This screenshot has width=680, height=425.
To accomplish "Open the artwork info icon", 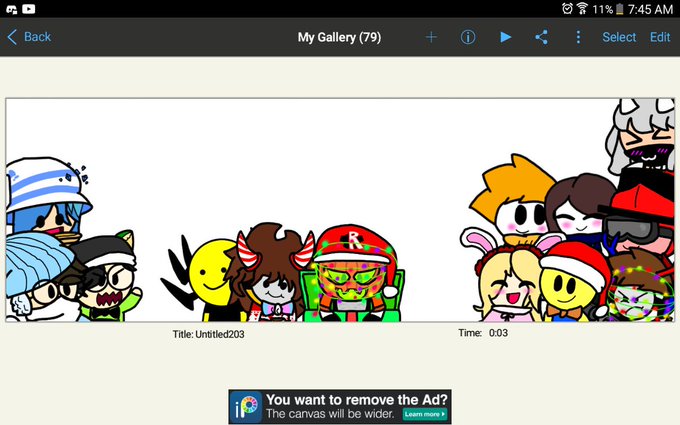I will pyautogui.click(x=468, y=37).
